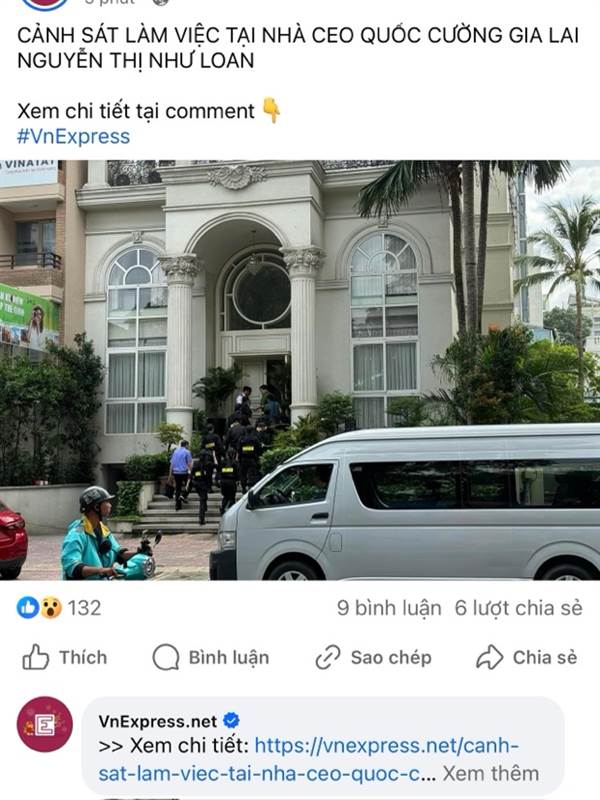Expand comment with Xem thêm
This screenshot has height=800, width=600.
click(490, 773)
